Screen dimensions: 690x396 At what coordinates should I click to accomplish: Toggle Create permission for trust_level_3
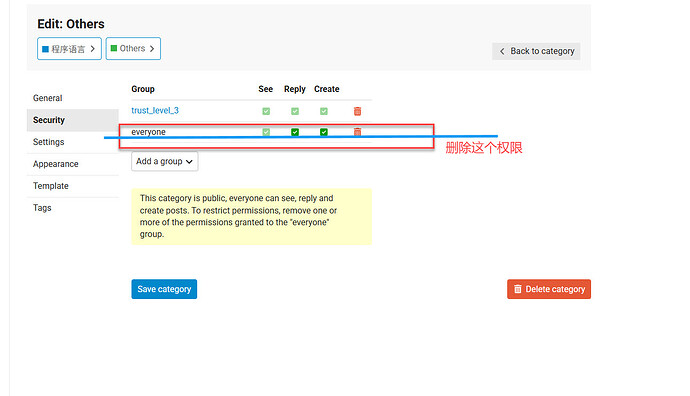tap(324, 111)
